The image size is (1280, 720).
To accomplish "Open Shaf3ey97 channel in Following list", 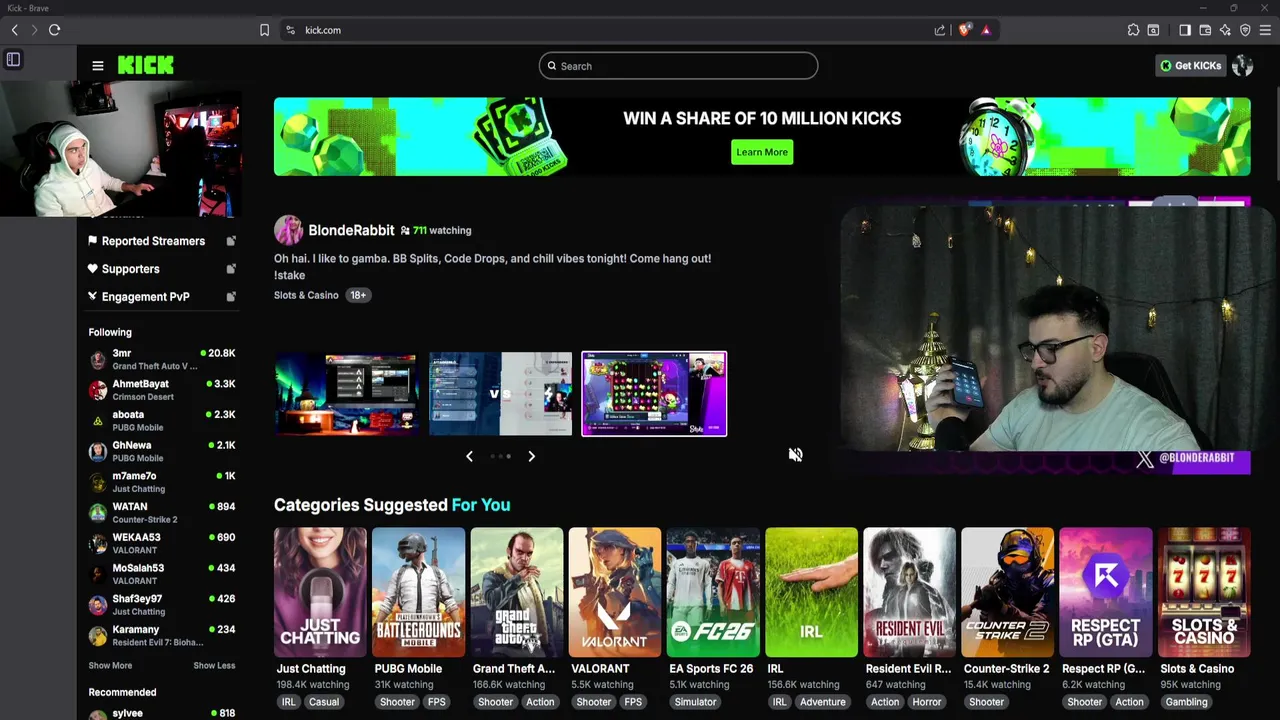I will tap(161, 605).
